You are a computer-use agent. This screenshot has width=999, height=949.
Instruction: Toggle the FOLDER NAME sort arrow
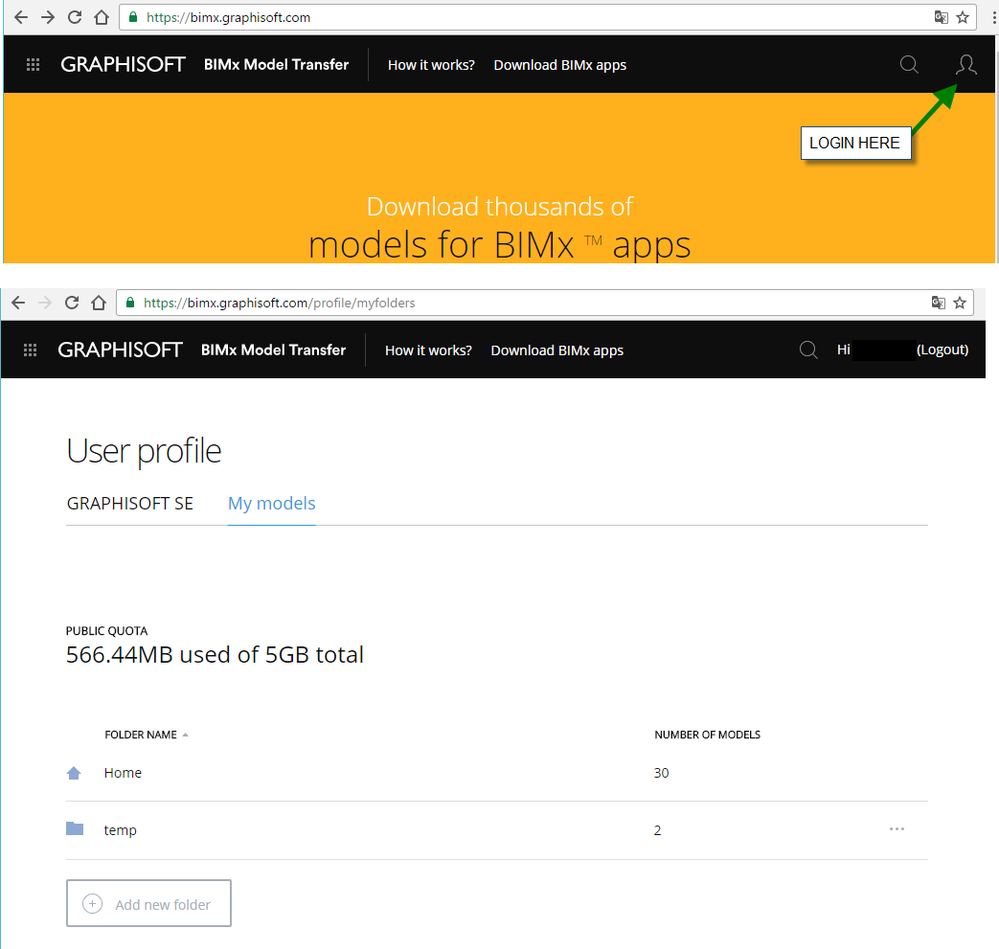tap(183, 734)
